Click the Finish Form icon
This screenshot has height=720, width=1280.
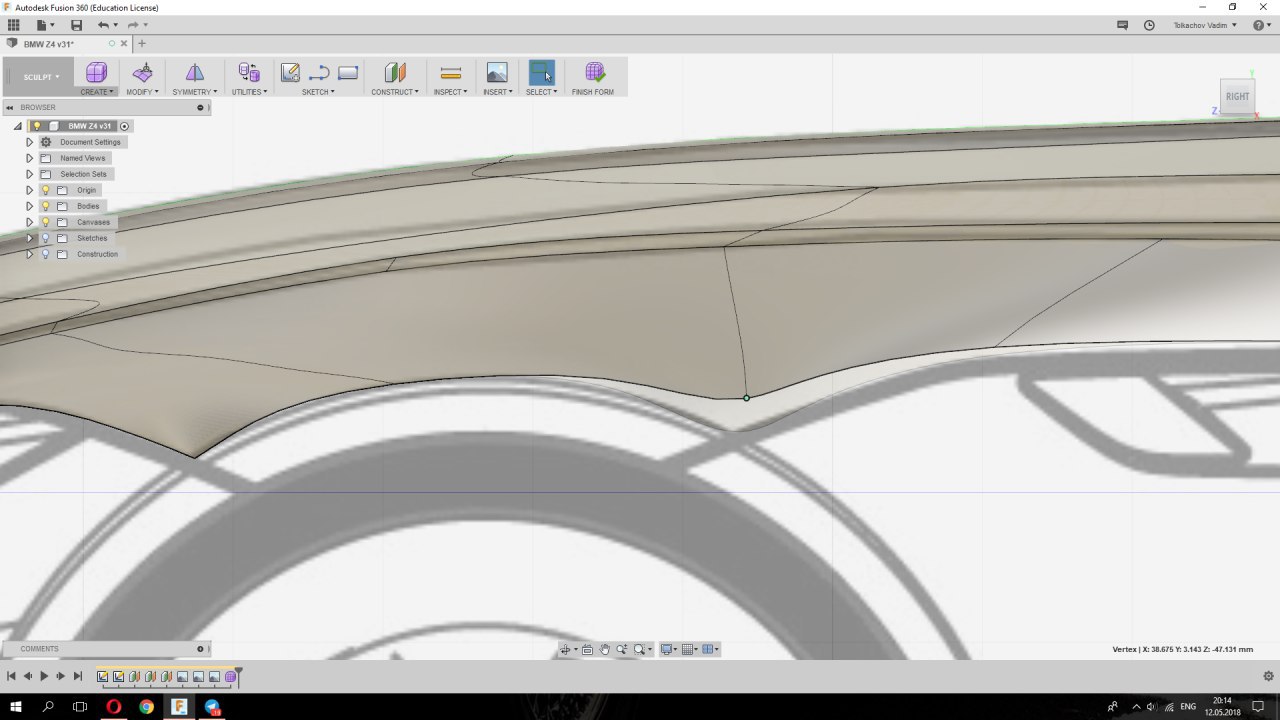pyautogui.click(x=594, y=72)
